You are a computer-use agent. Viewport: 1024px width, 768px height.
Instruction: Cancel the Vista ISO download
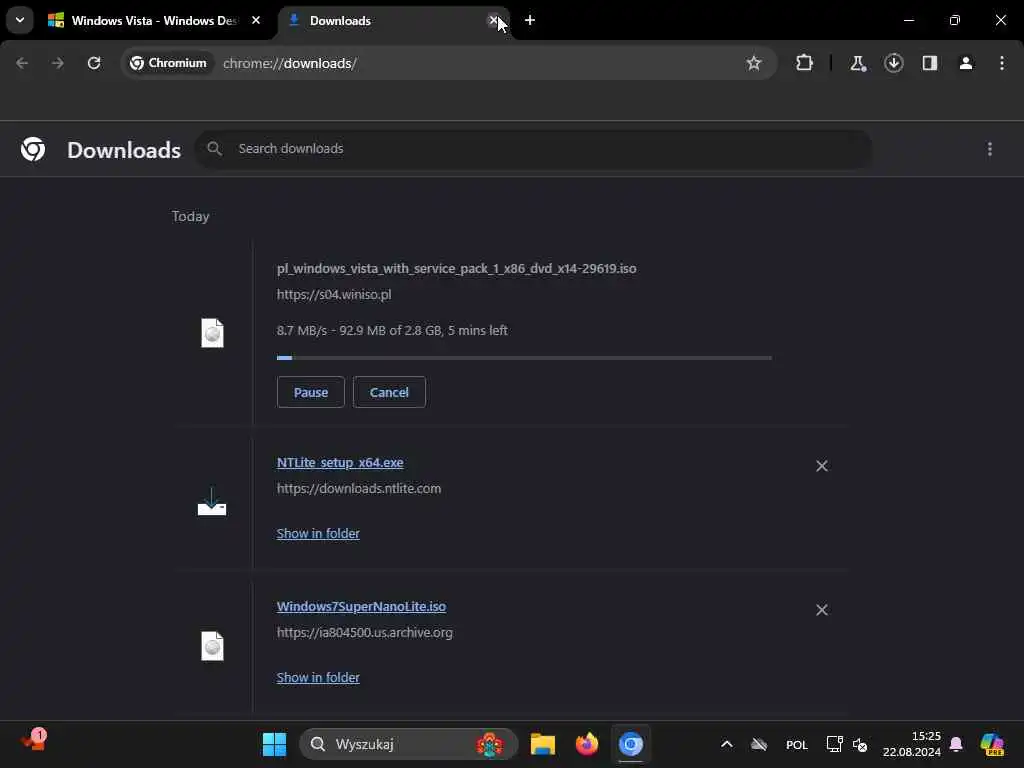coord(389,392)
